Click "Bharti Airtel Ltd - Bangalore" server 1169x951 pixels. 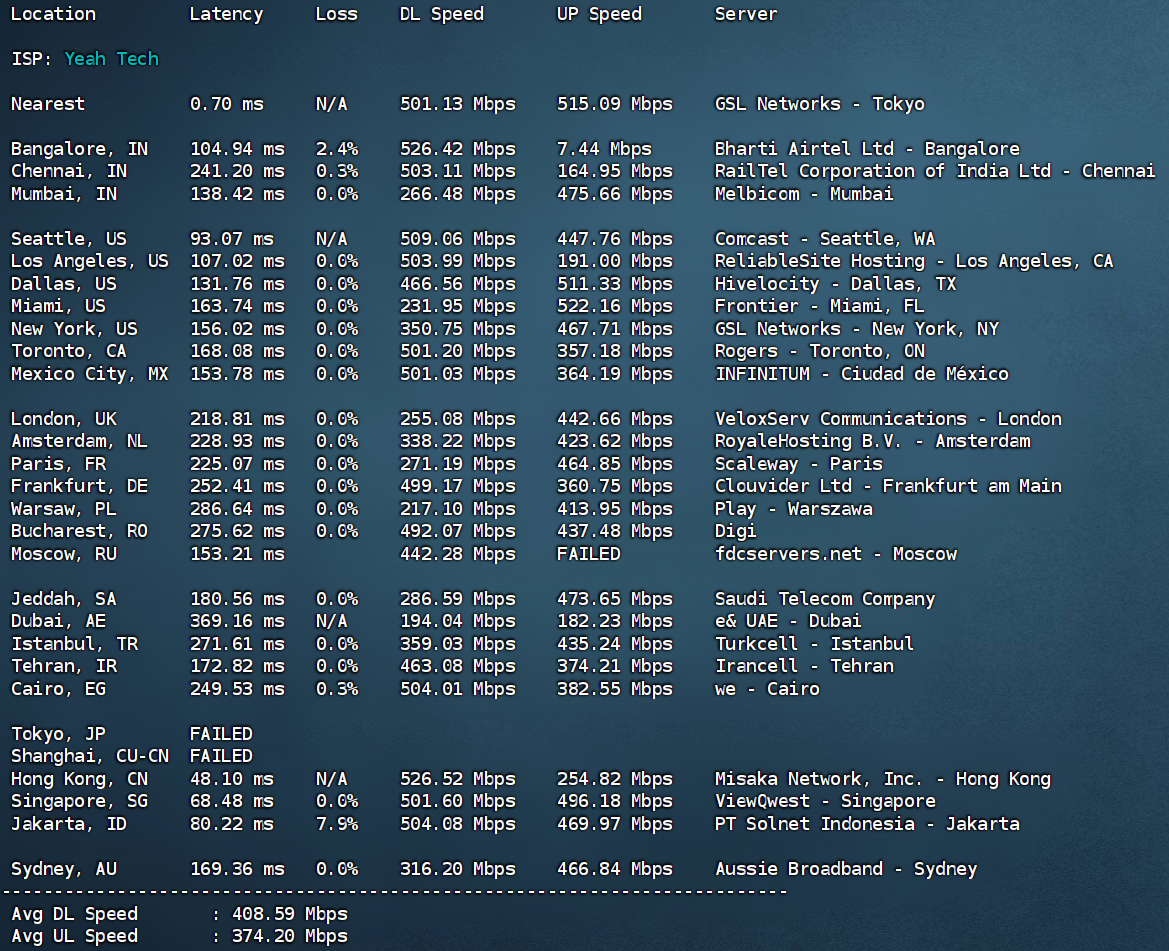(867, 149)
